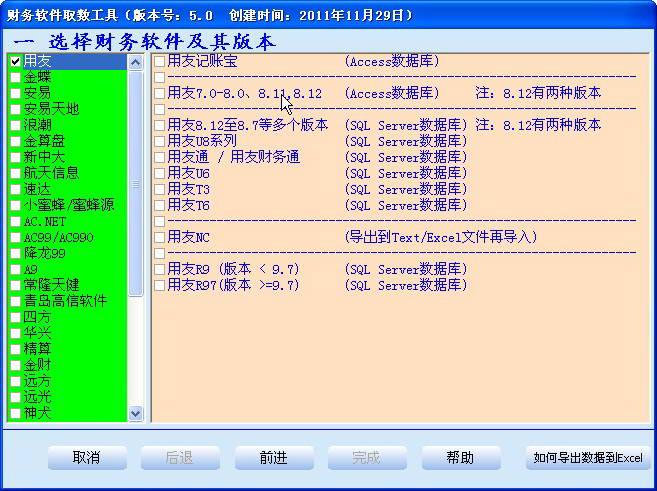Tick the 用友U8系列 checkbox
The height and width of the screenshot is (491, 657).
[x=159, y=141]
